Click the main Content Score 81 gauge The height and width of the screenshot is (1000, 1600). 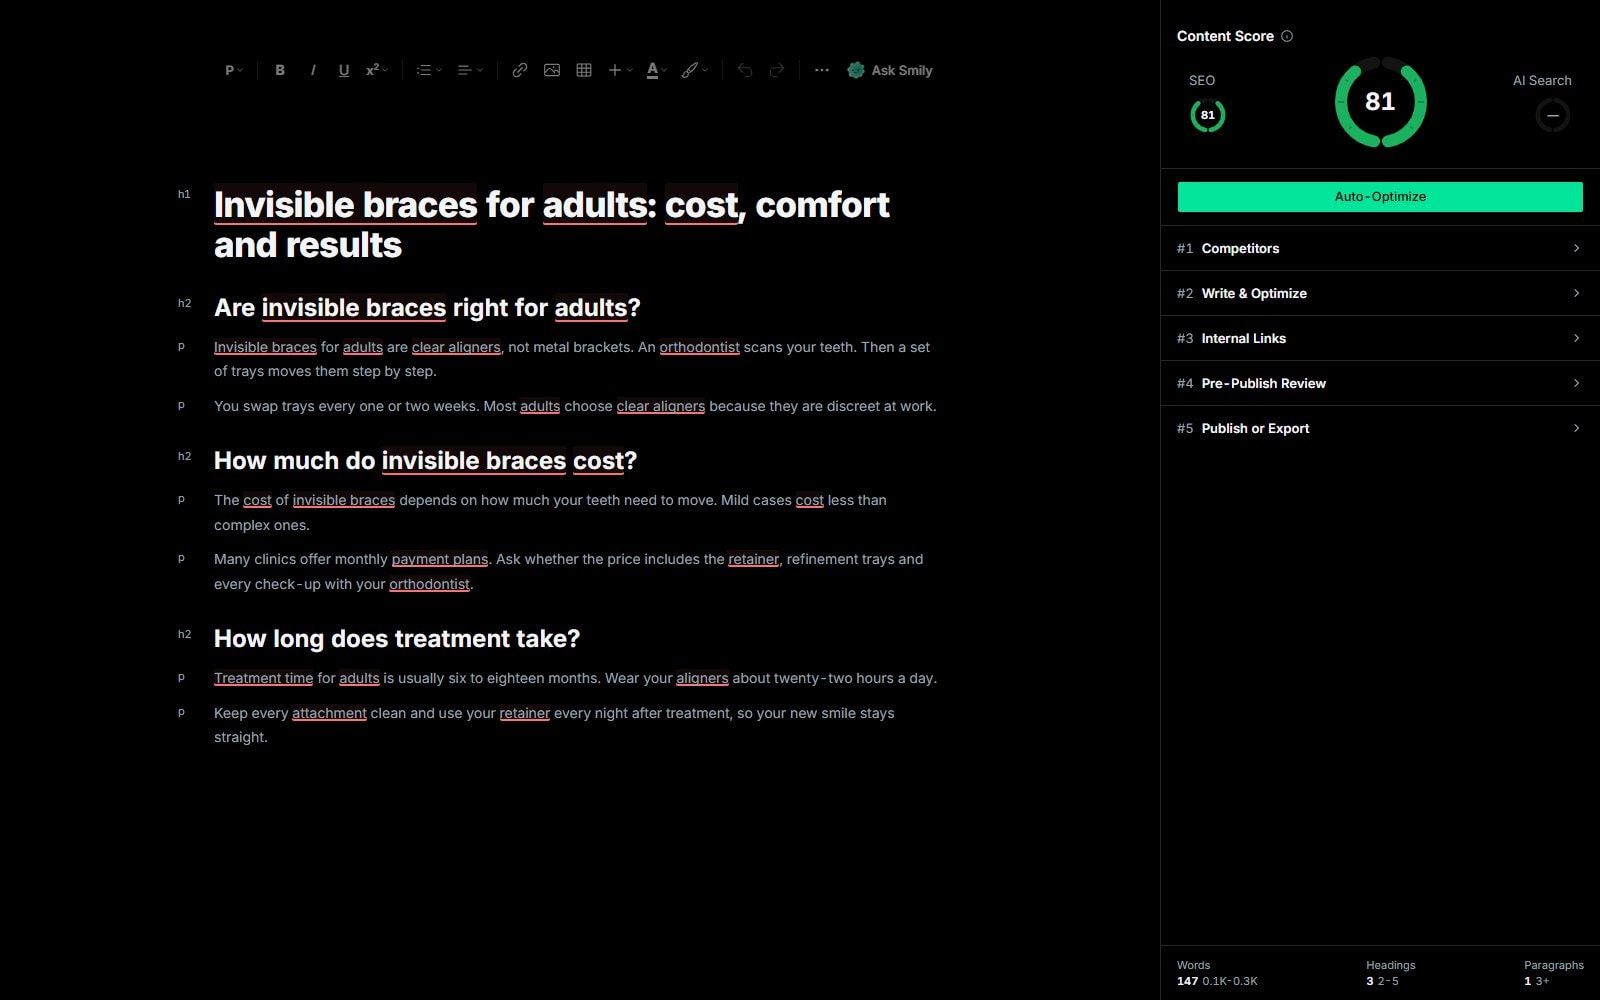(x=1380, y=102)
